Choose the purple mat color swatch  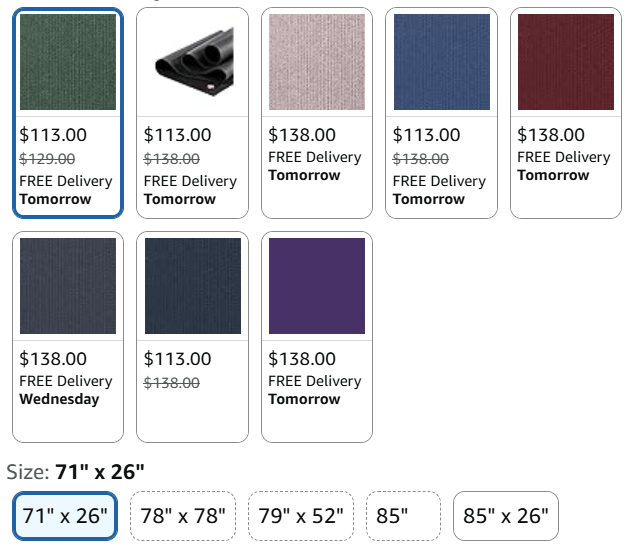[316, 286]
